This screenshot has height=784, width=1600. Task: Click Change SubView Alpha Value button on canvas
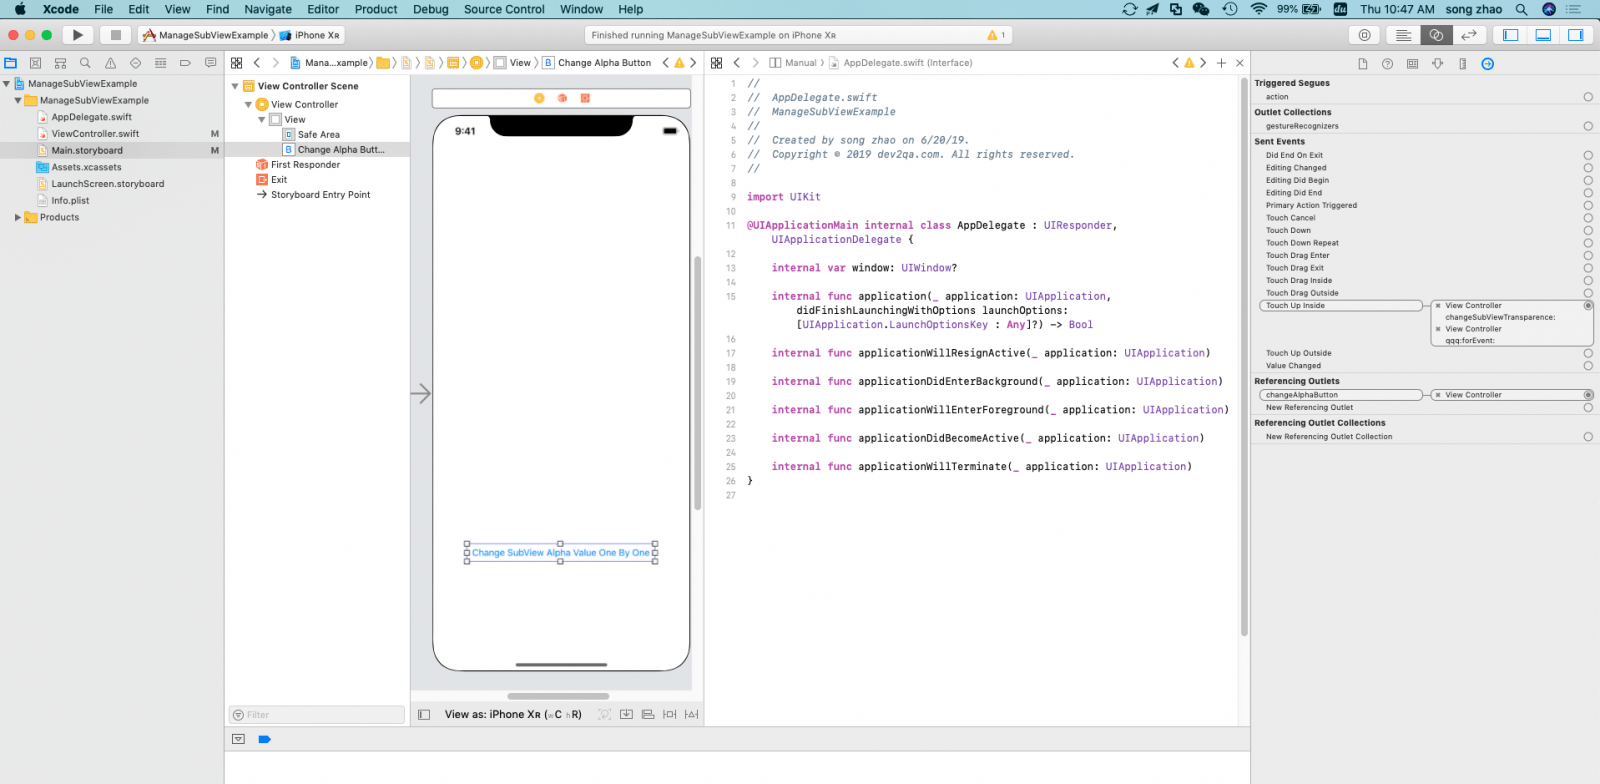pyautogui.click(x=560, y=553)
